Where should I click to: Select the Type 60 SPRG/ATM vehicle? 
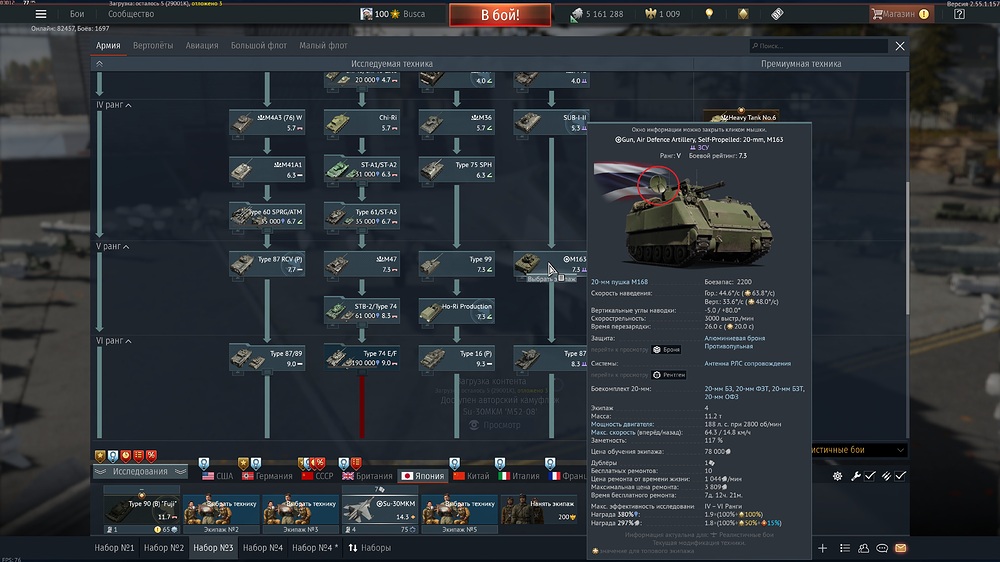coord(267,216)
